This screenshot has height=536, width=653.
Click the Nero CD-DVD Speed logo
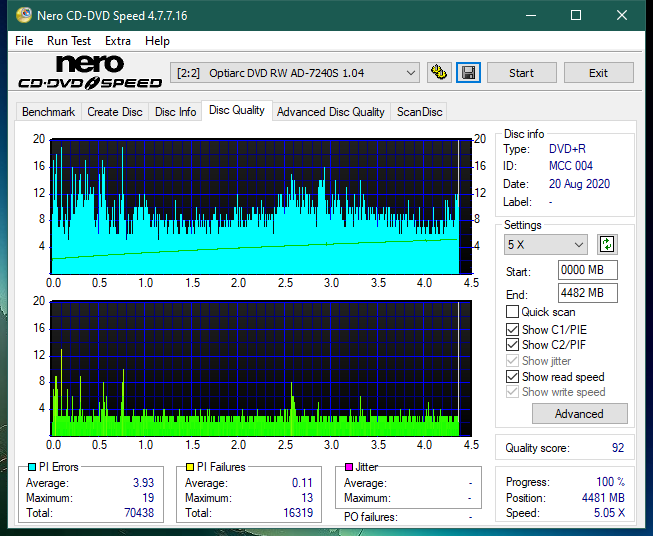click(90, 72)
